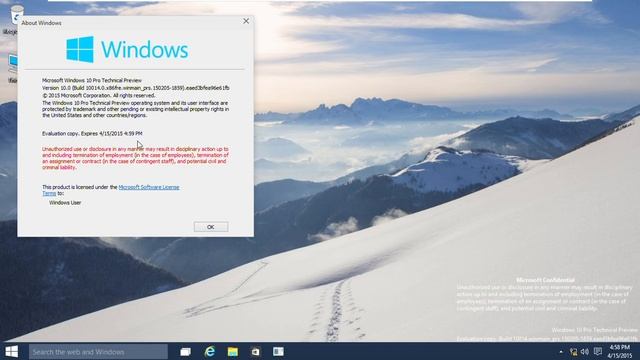Screen dimensions: 640x360
Task: Click the 2015 Microsoft Corporation copyright line
Action: 99,95
